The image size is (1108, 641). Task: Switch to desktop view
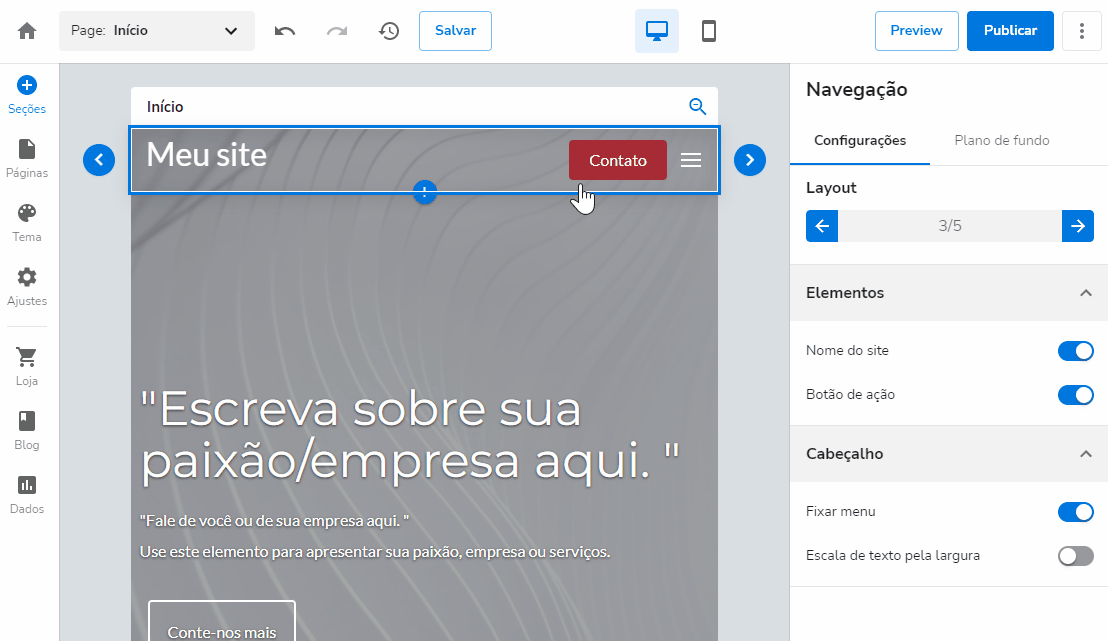[656, 31]
